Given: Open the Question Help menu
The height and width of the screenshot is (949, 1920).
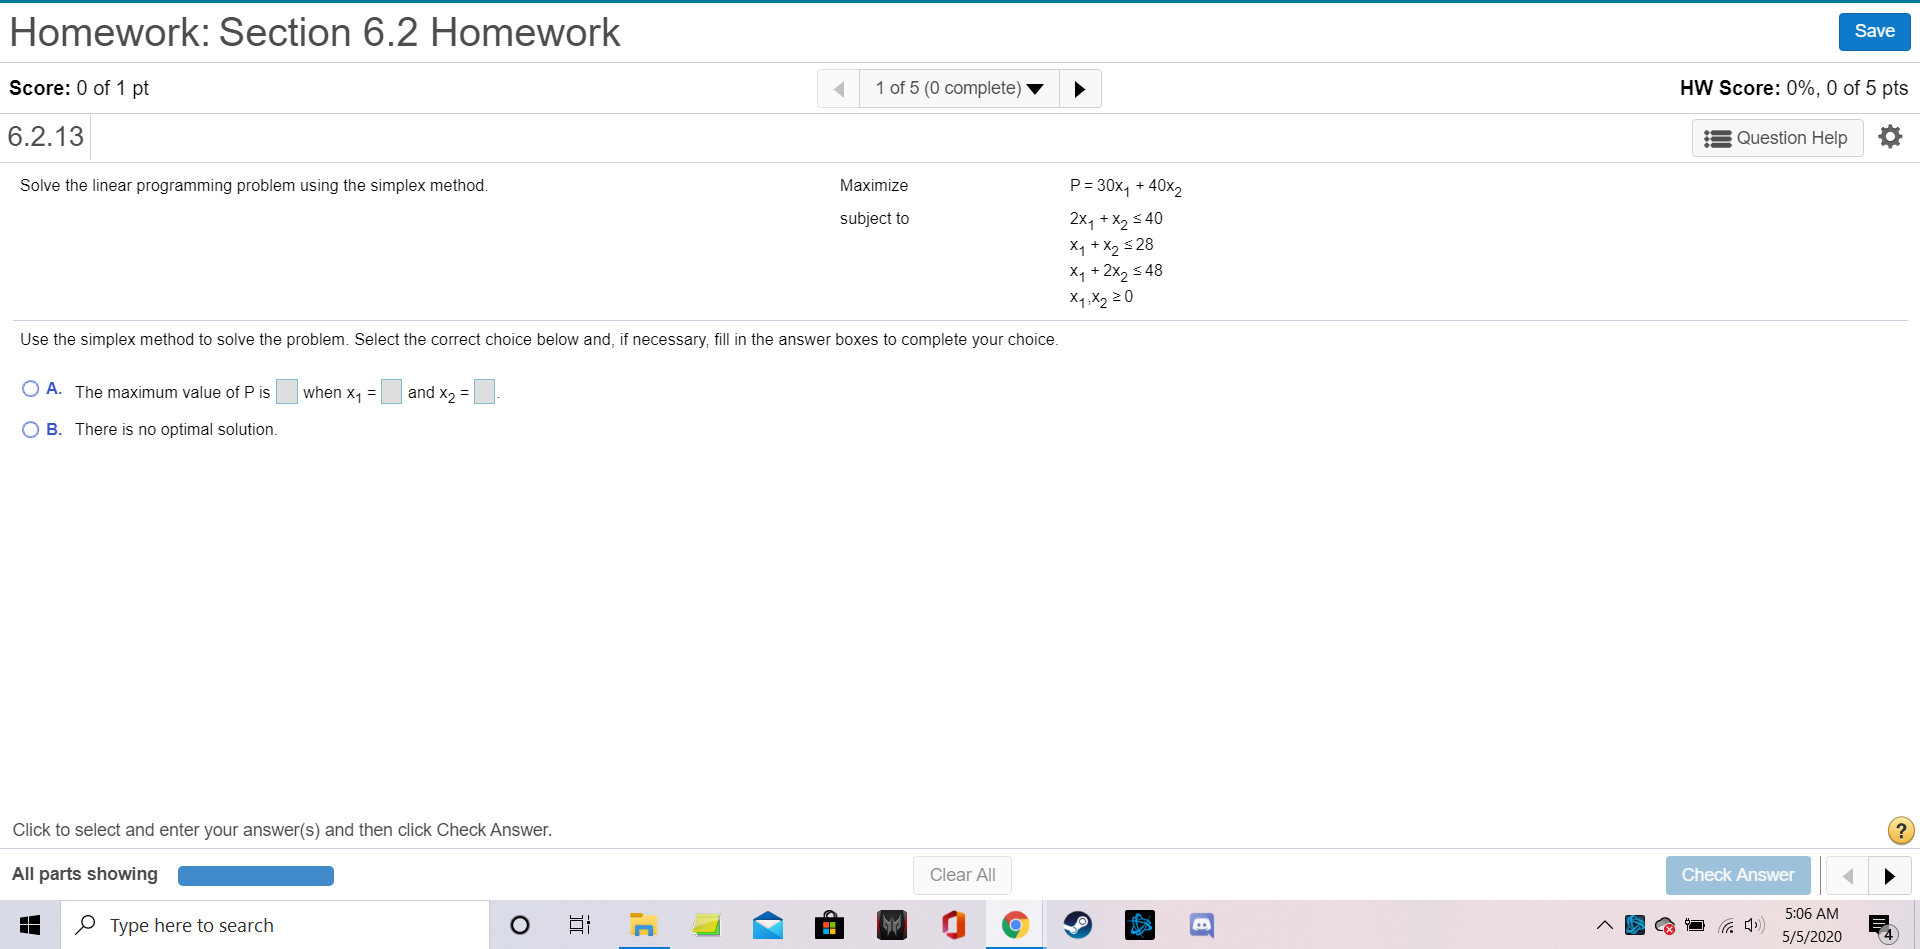Looking at the screenshot, I should click(1778, 137).
